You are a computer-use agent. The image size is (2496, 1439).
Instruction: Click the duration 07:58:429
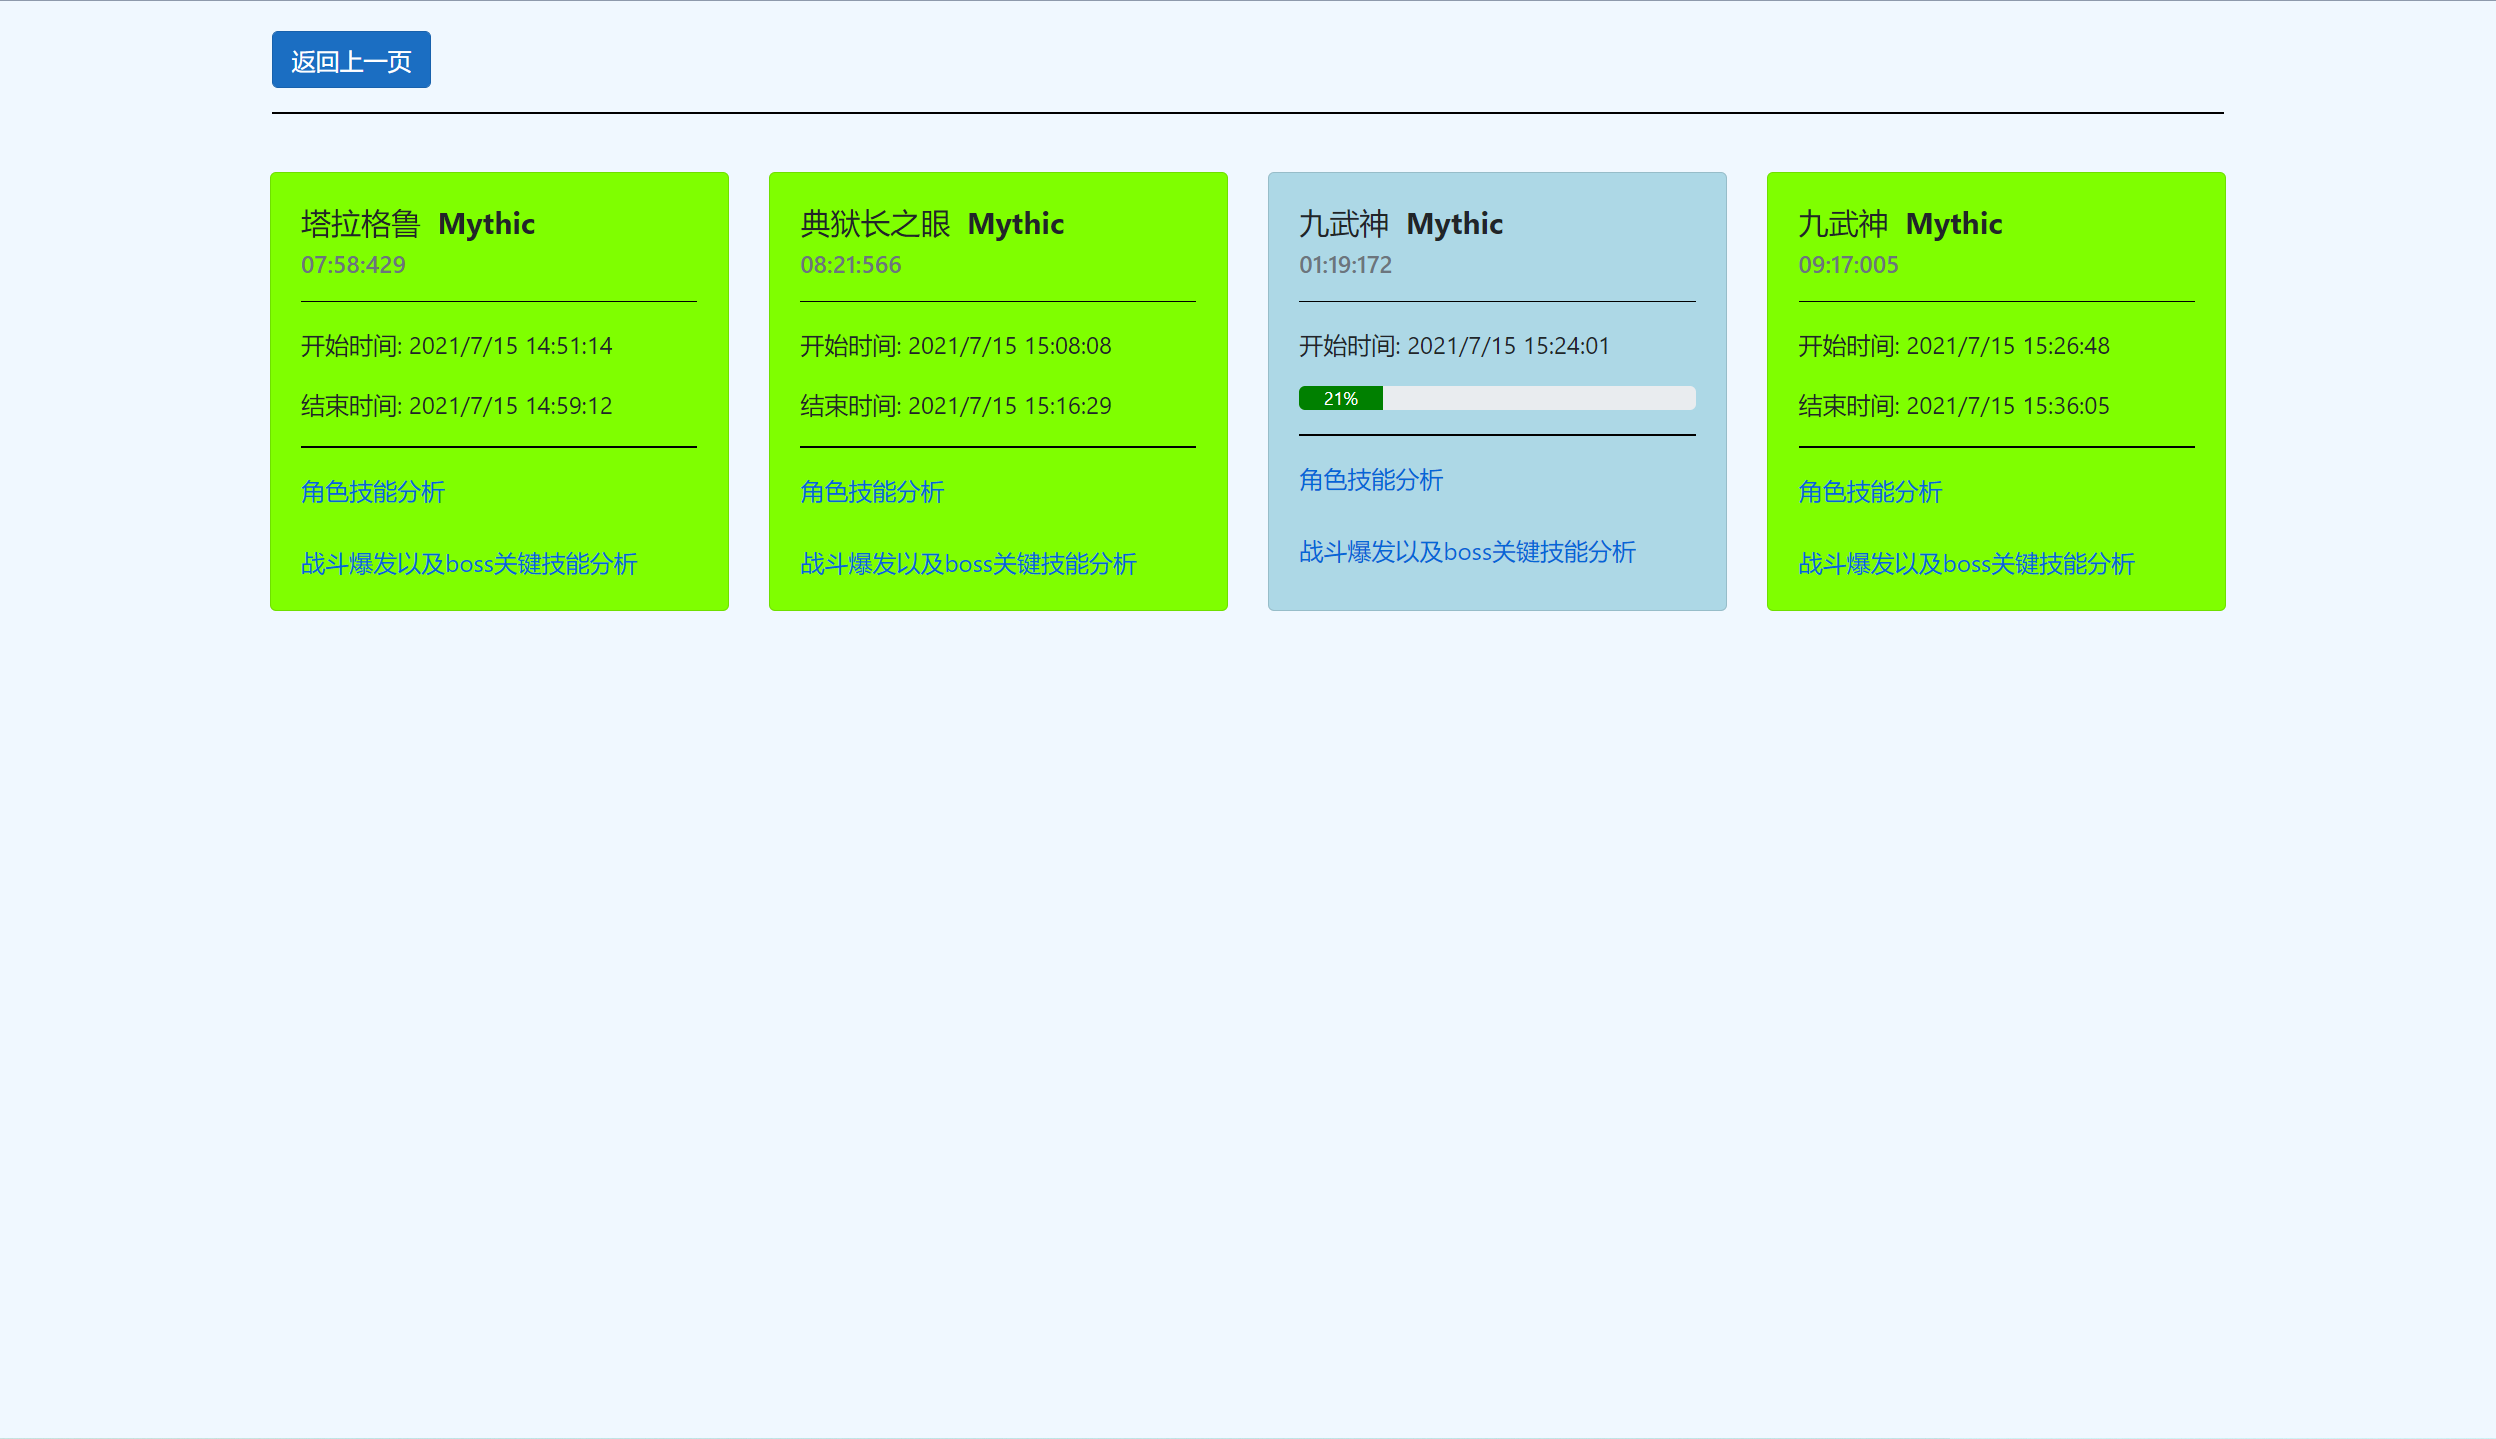pyautogui.click(x=353, y=265)
